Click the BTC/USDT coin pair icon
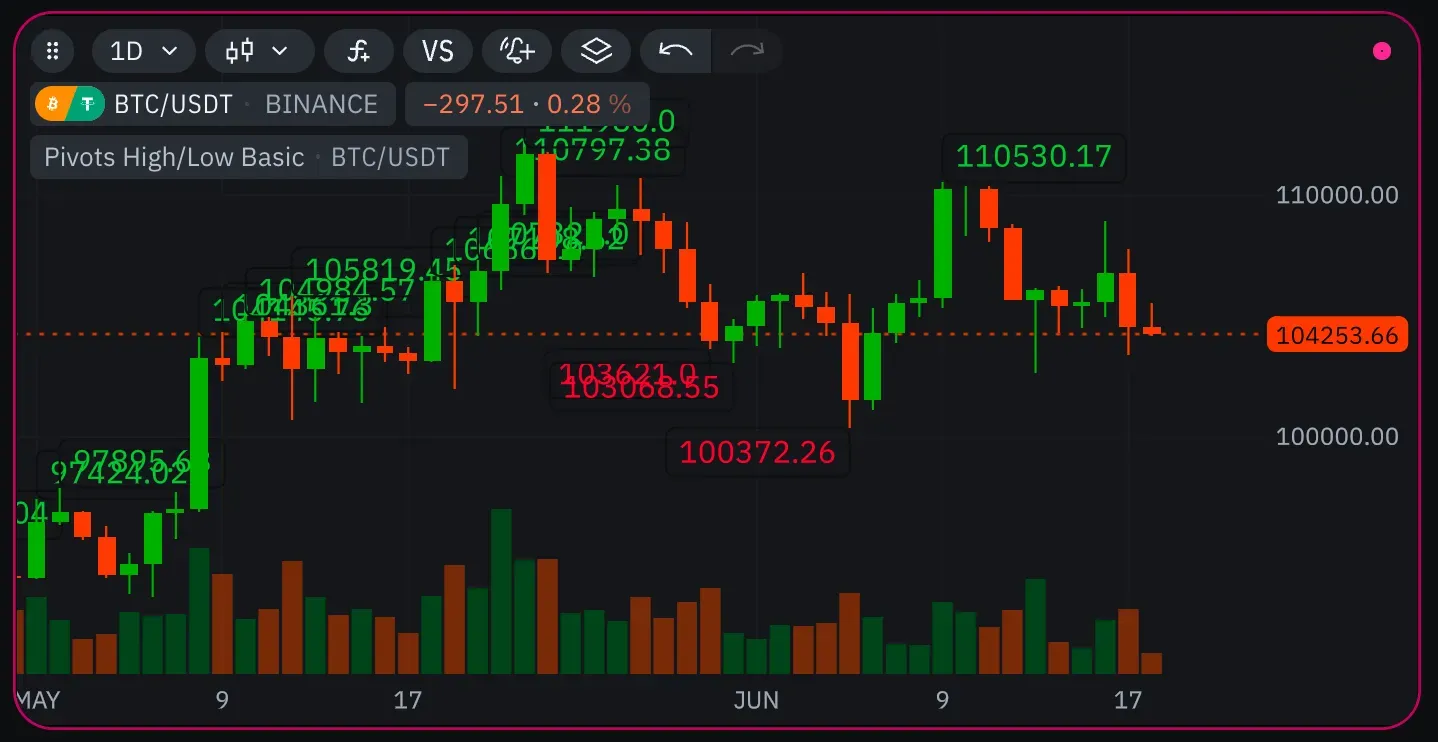Image resolution: width=1438 pixels, height=742 pixels. click(x=70, y=104)
